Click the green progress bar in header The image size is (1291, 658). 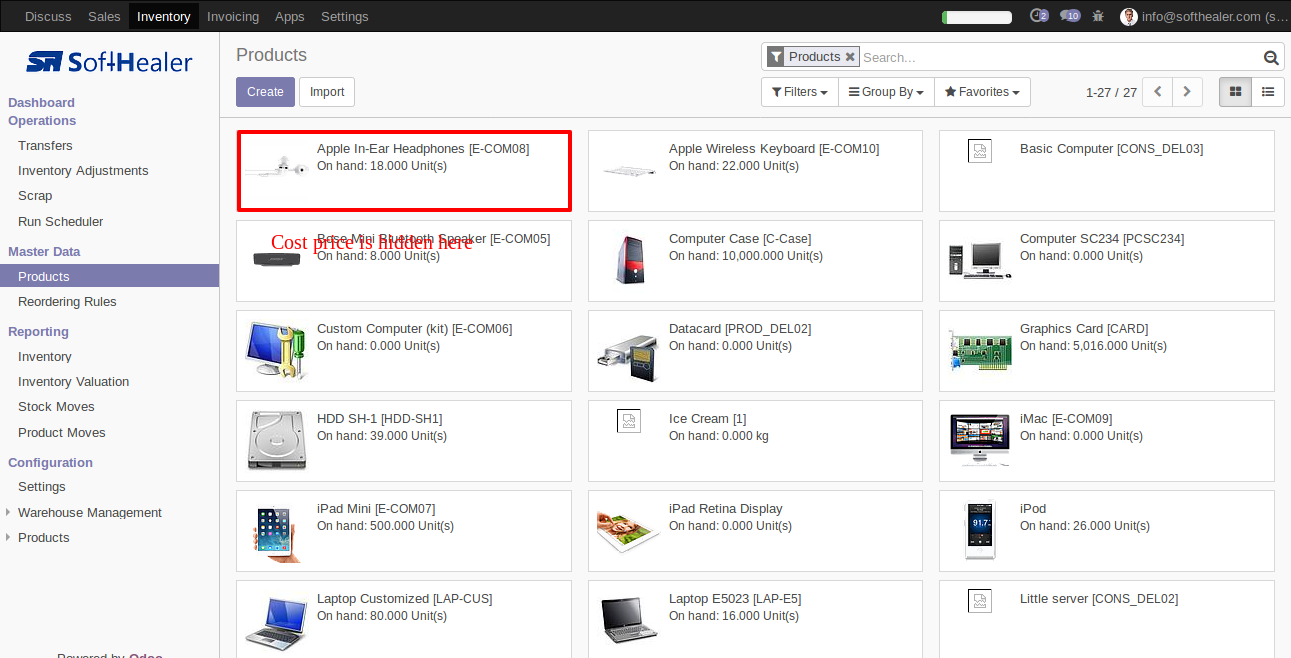[x=977, y=17]
